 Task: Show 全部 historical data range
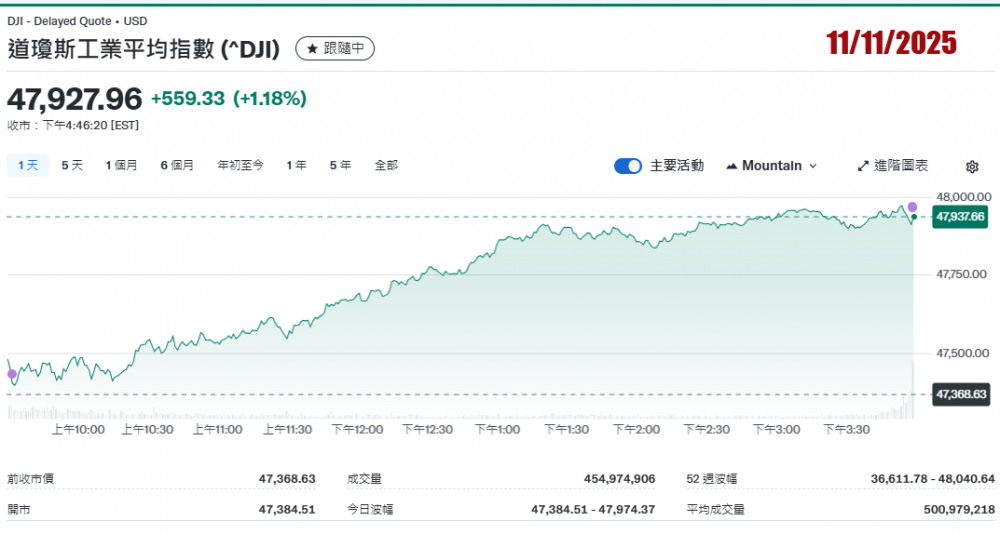pyautogui.click(x=386, y=165)
